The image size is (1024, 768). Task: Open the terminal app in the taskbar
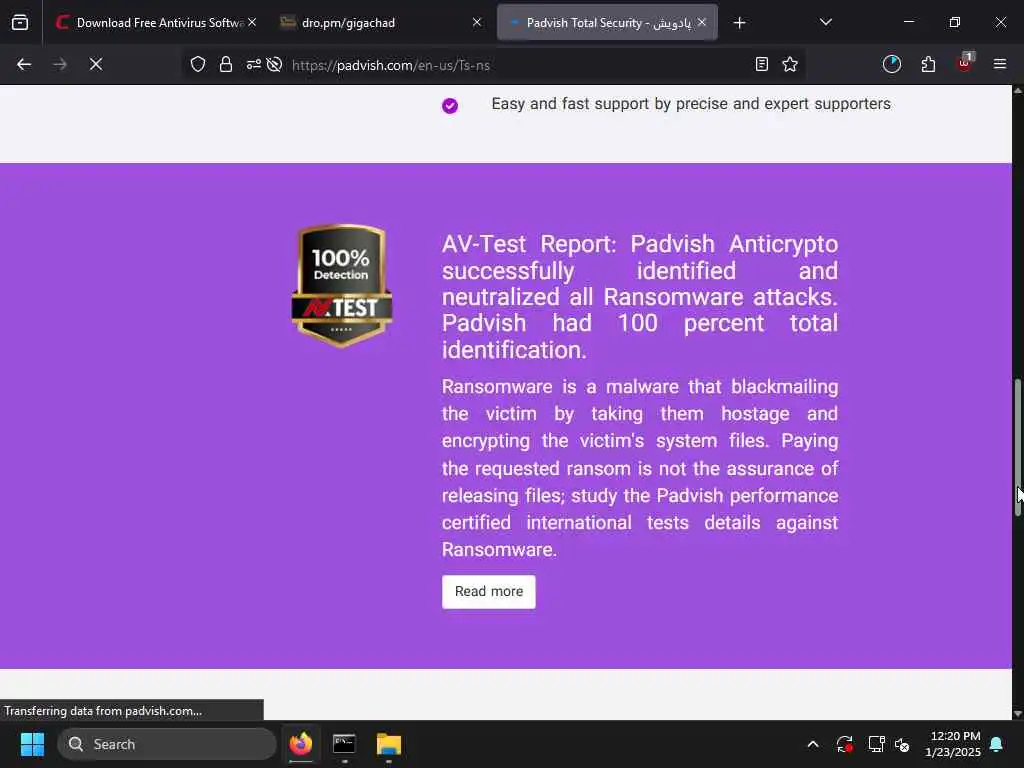pyautogui.click(x=344, y=744)
